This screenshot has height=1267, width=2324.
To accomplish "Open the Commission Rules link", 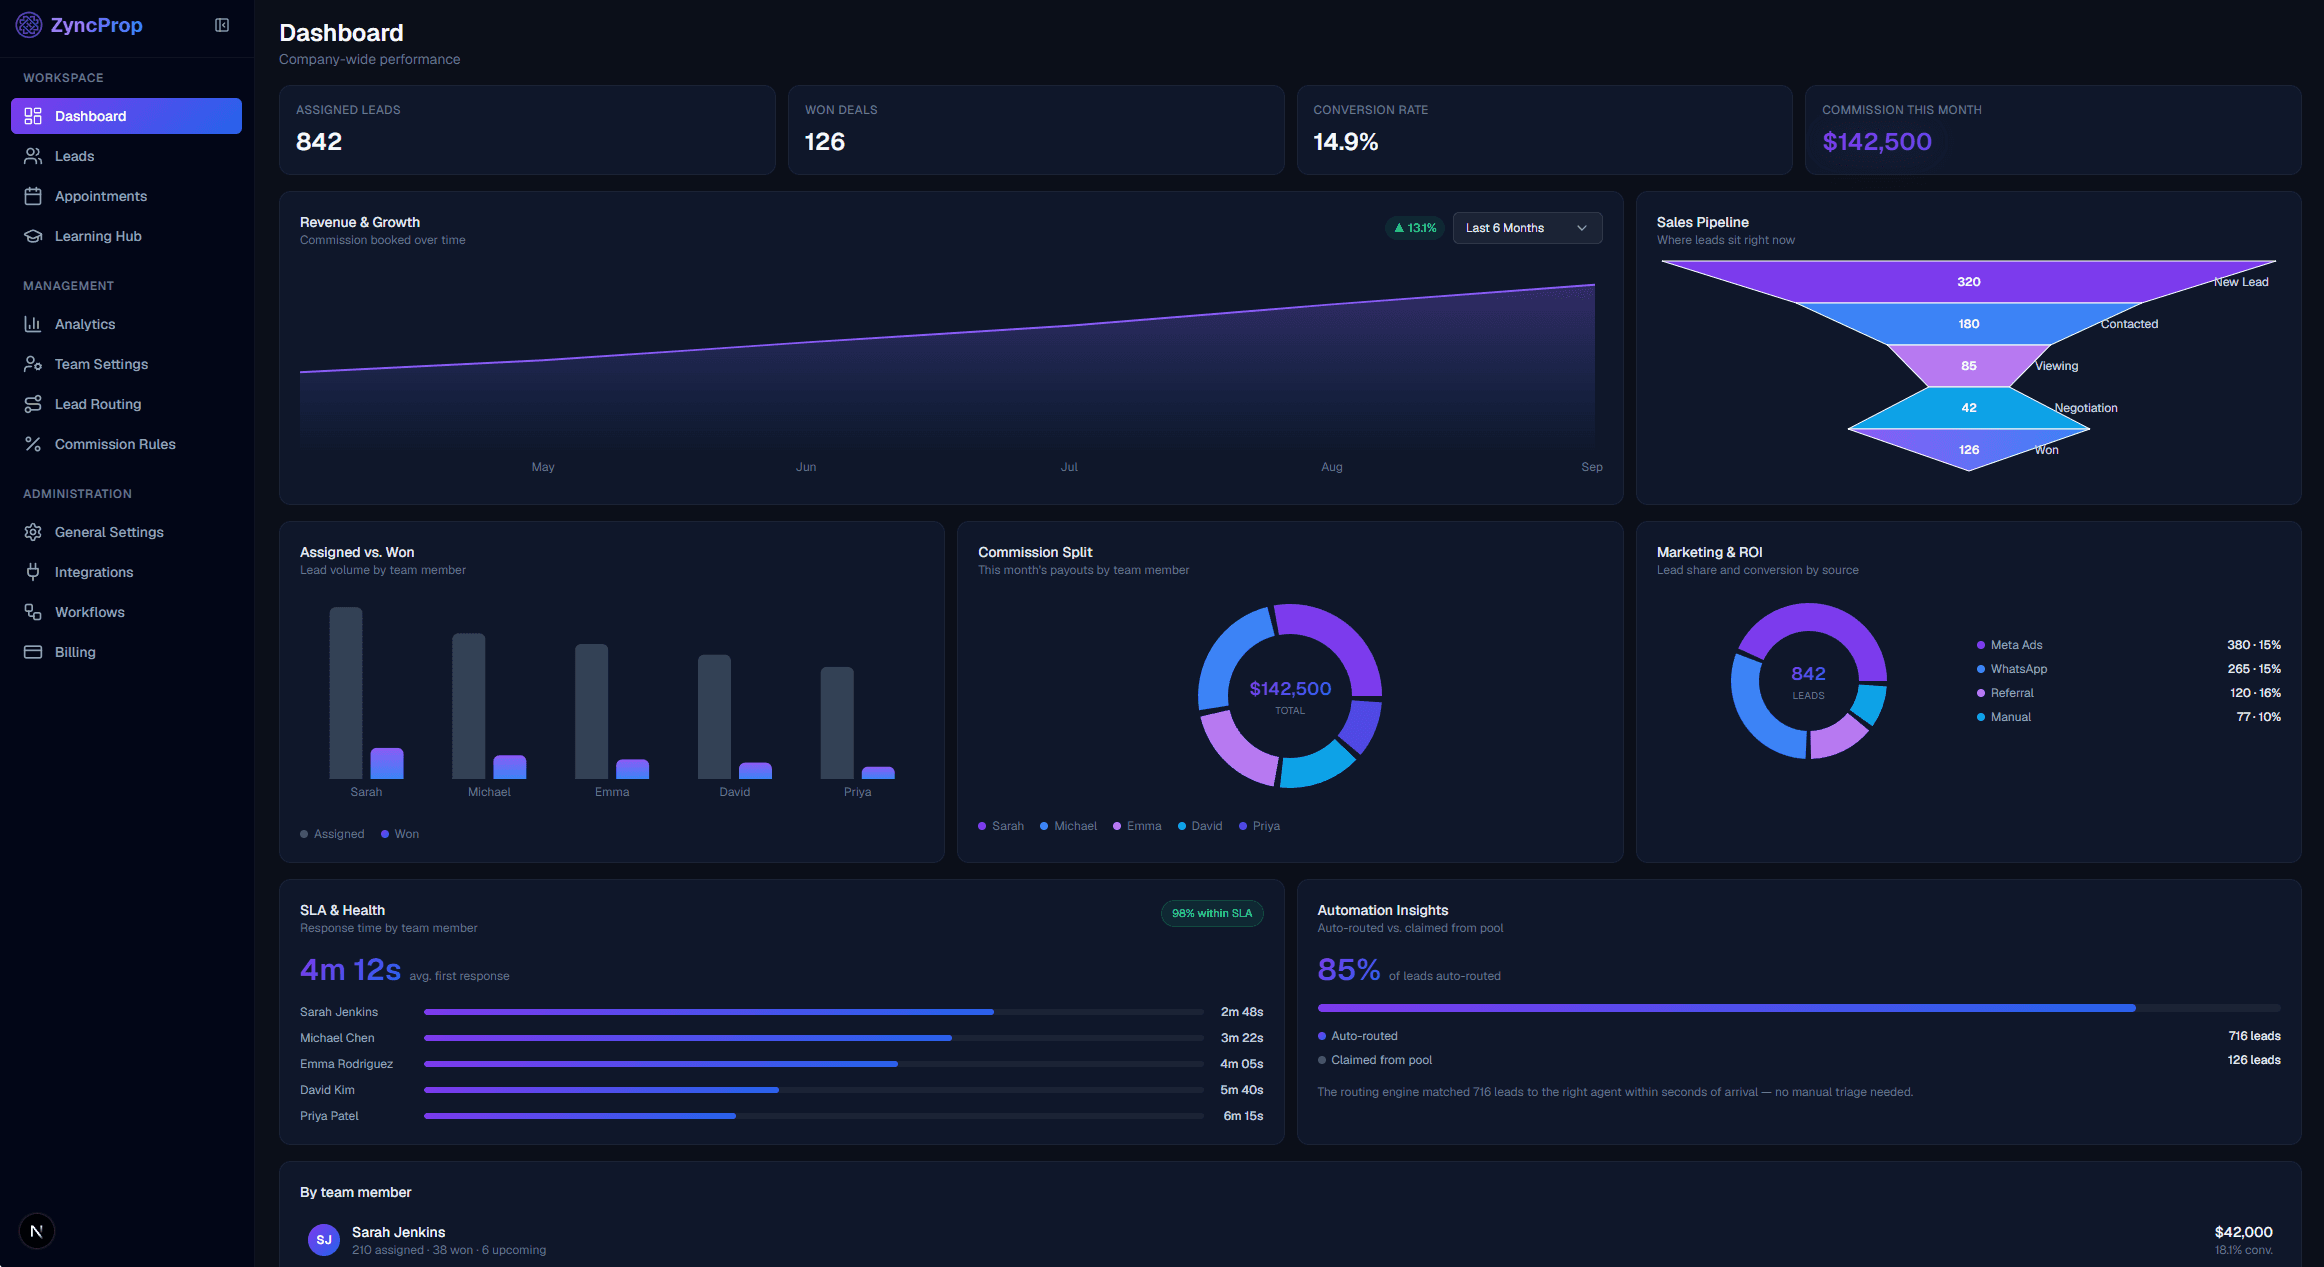I will tap(126, 444).
